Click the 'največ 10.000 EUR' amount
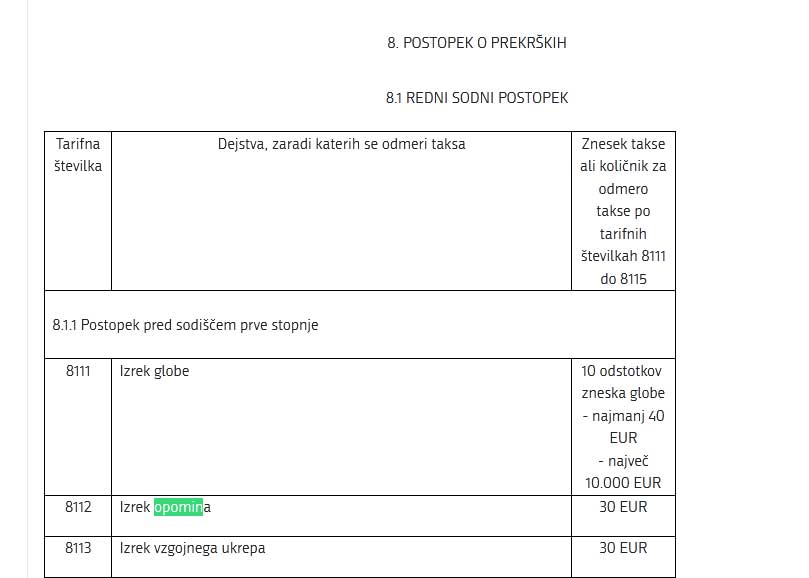The width and height of the screenshot is (809, 578). pyautogui.click(x=623, y=472)
